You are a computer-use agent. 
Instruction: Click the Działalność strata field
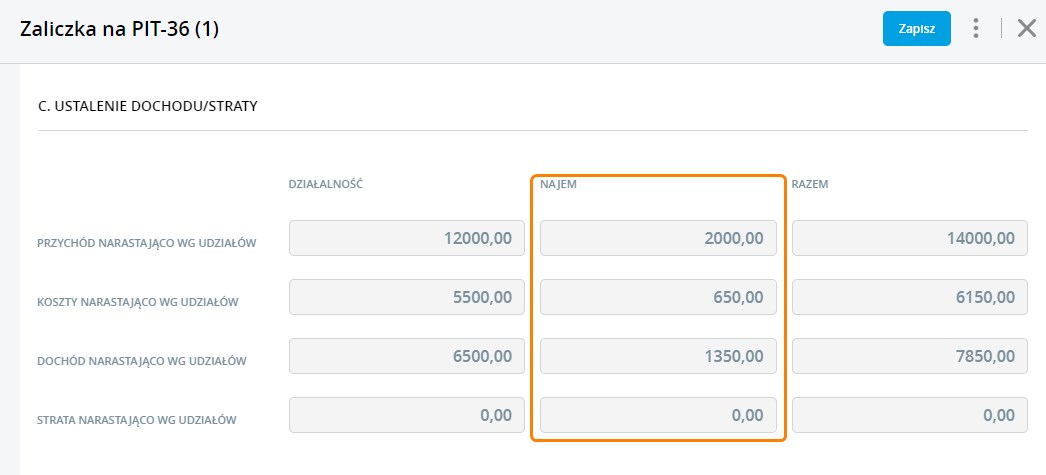click(406, 415)
